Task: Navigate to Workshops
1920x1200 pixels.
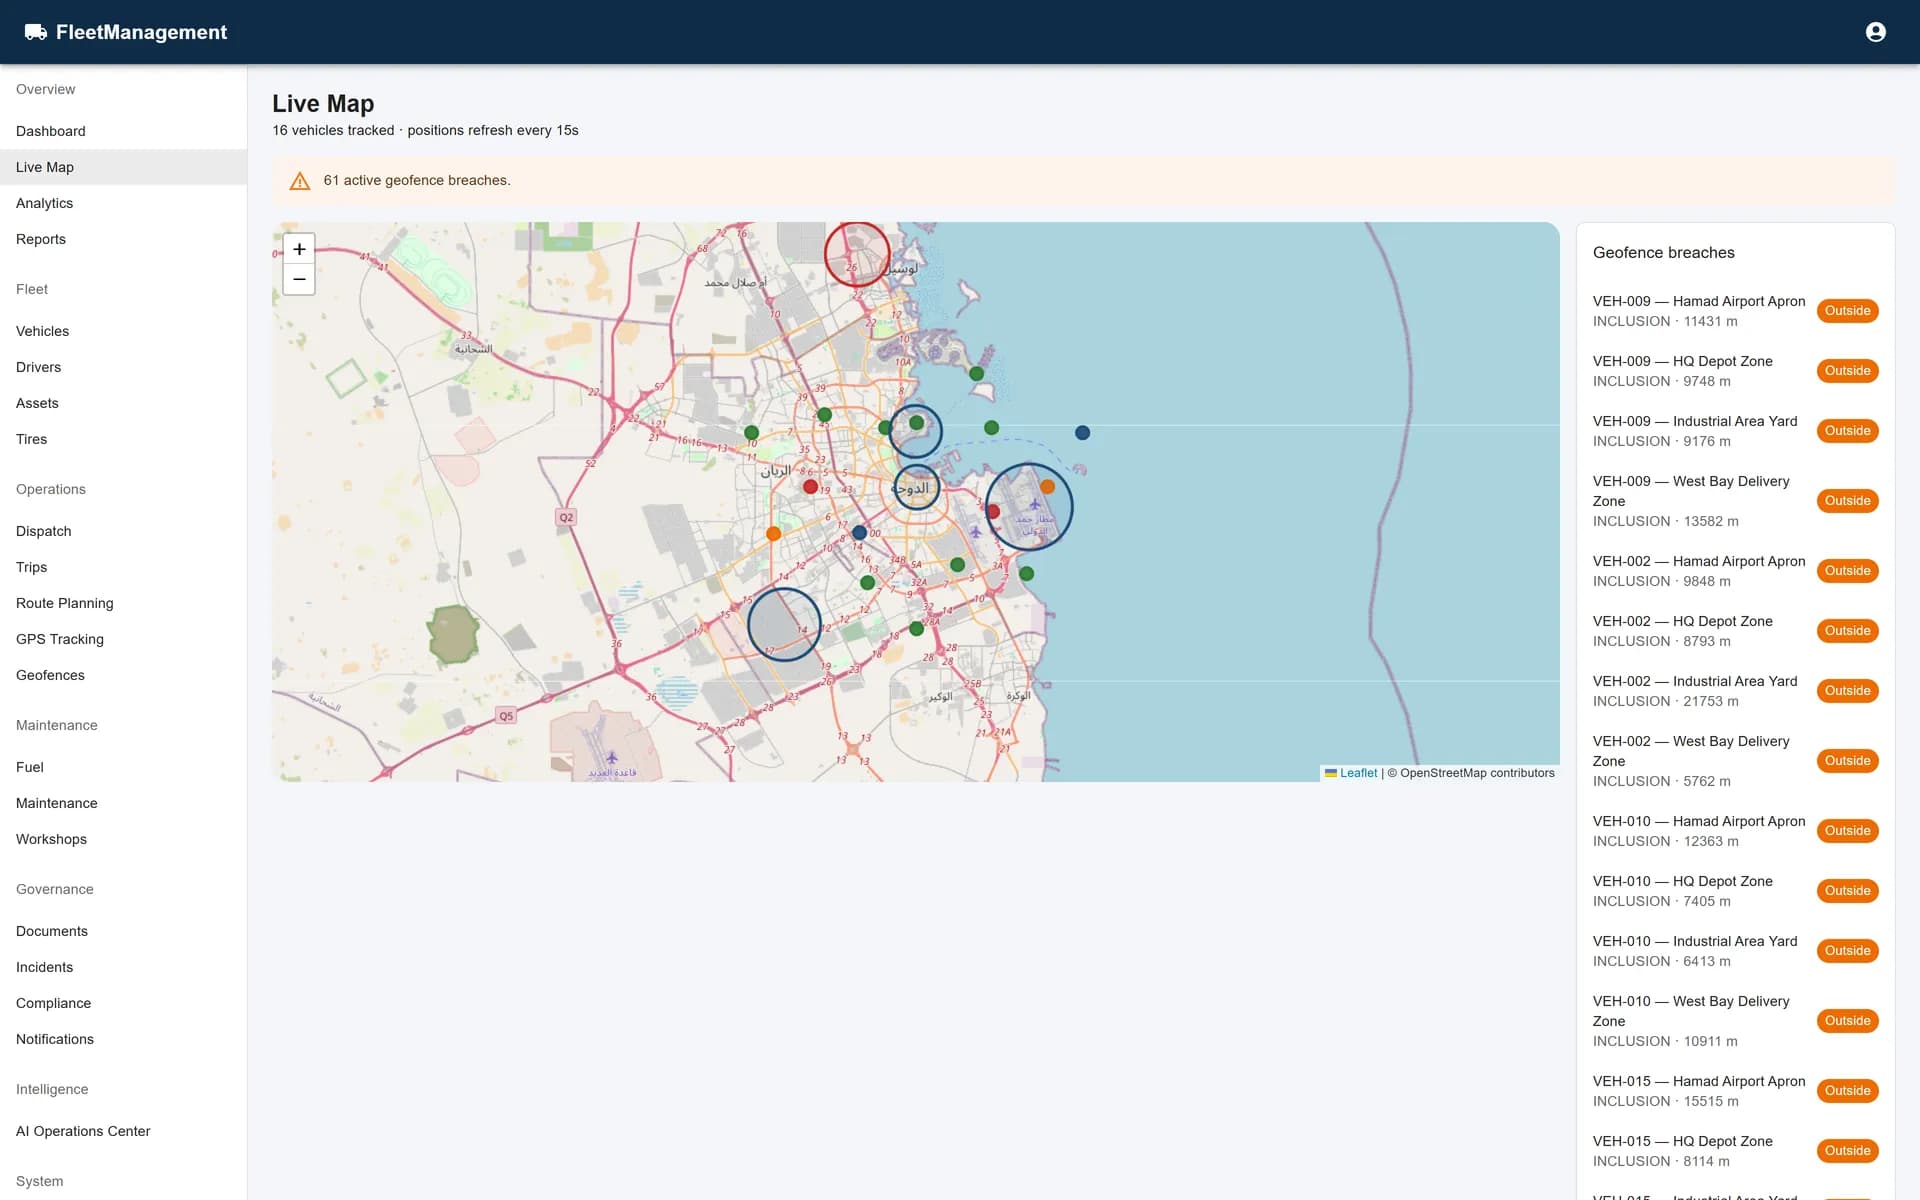Action: tap(123, 839)
